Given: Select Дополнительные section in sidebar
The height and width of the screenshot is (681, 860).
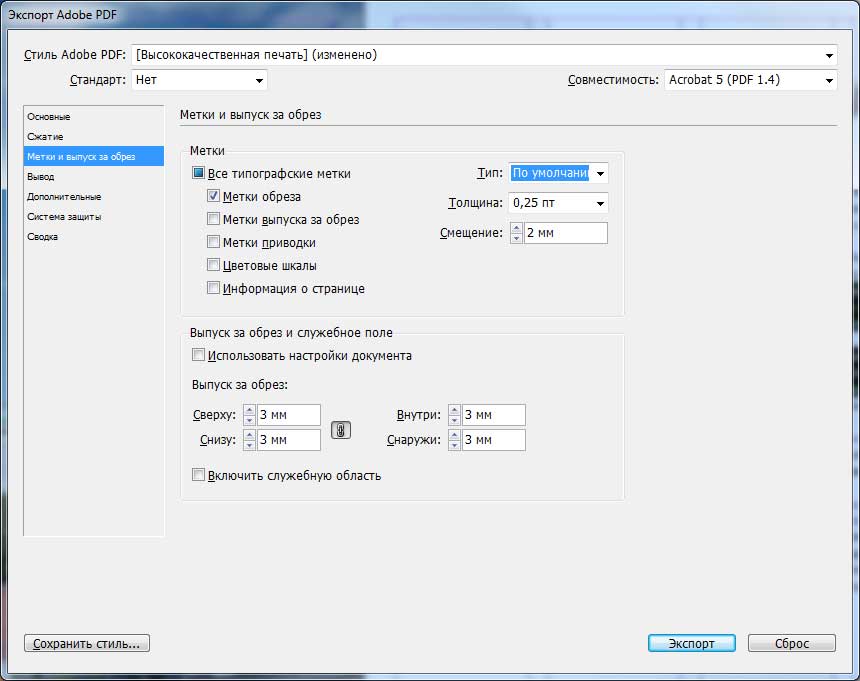Looking at the screenshot, I should click(x=94, y=196).
